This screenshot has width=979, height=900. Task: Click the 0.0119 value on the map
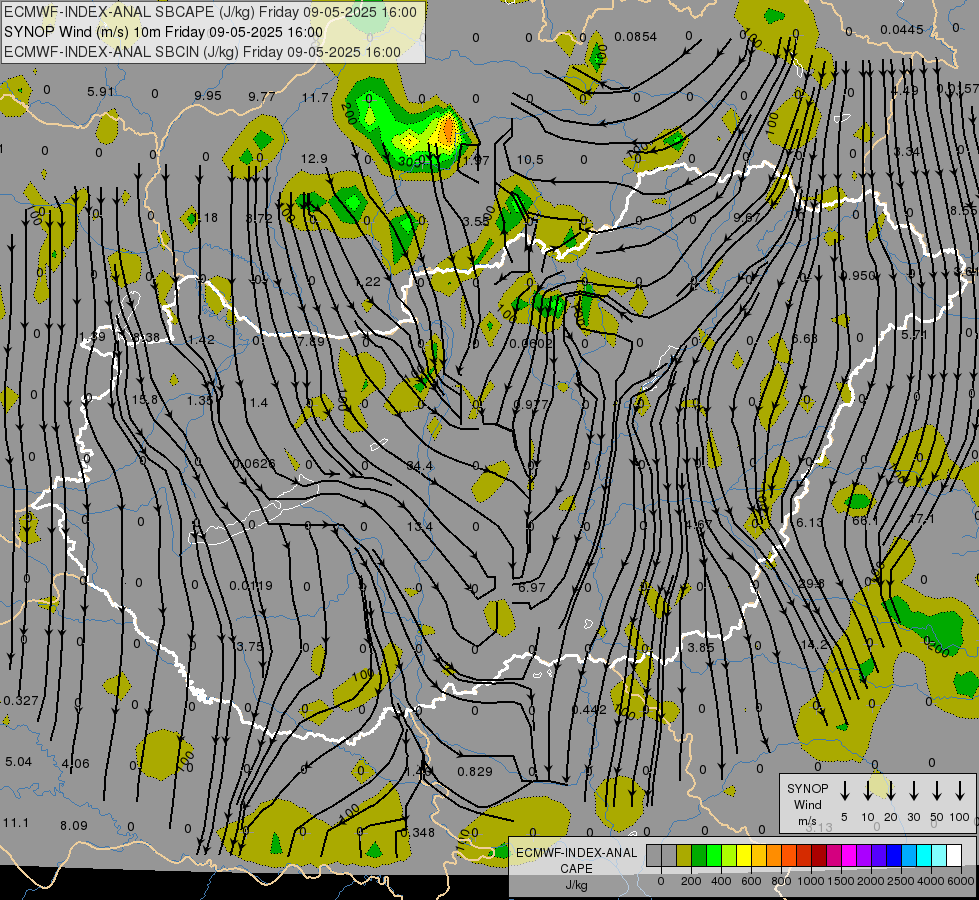click(x=251, y=586)
